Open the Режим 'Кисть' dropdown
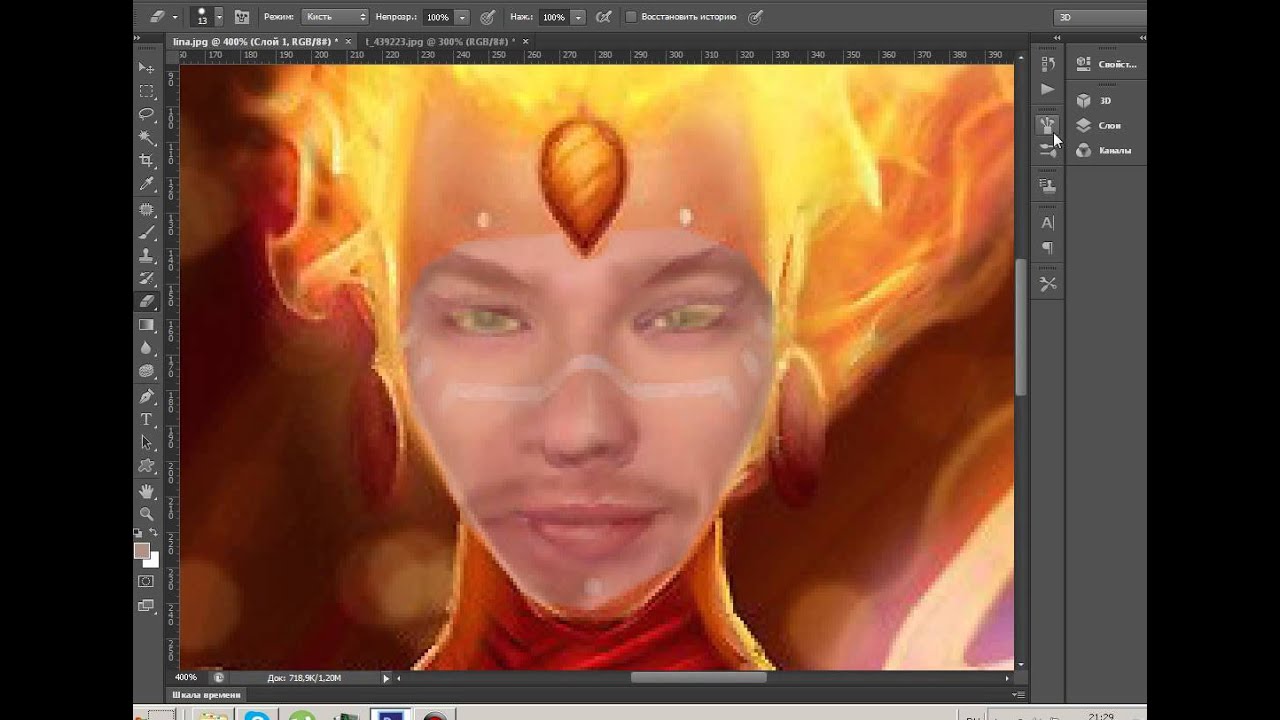The image size is (1280, 720). tap(335, 17)
